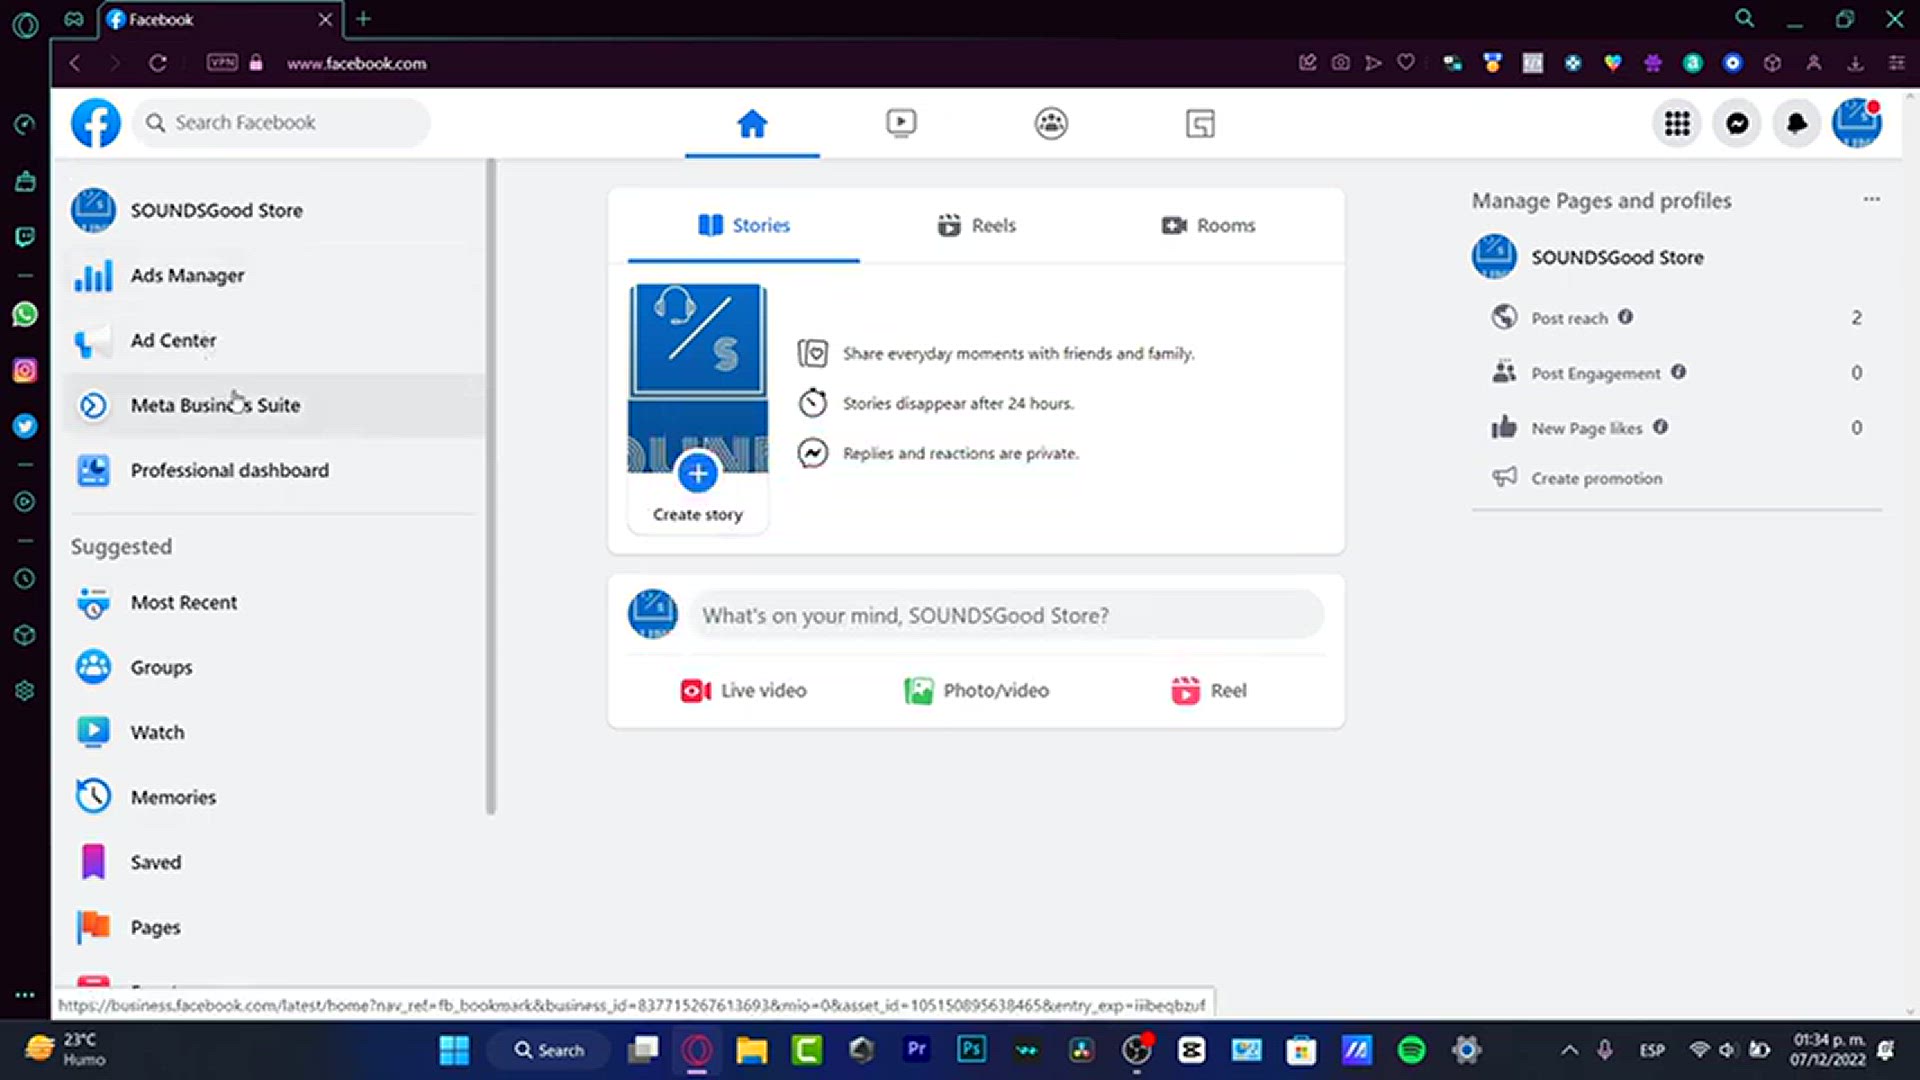Open Groups in the left sidebar
Image resolution: width=1920 pixels, height=1080 pixels.
click(275, 667)
